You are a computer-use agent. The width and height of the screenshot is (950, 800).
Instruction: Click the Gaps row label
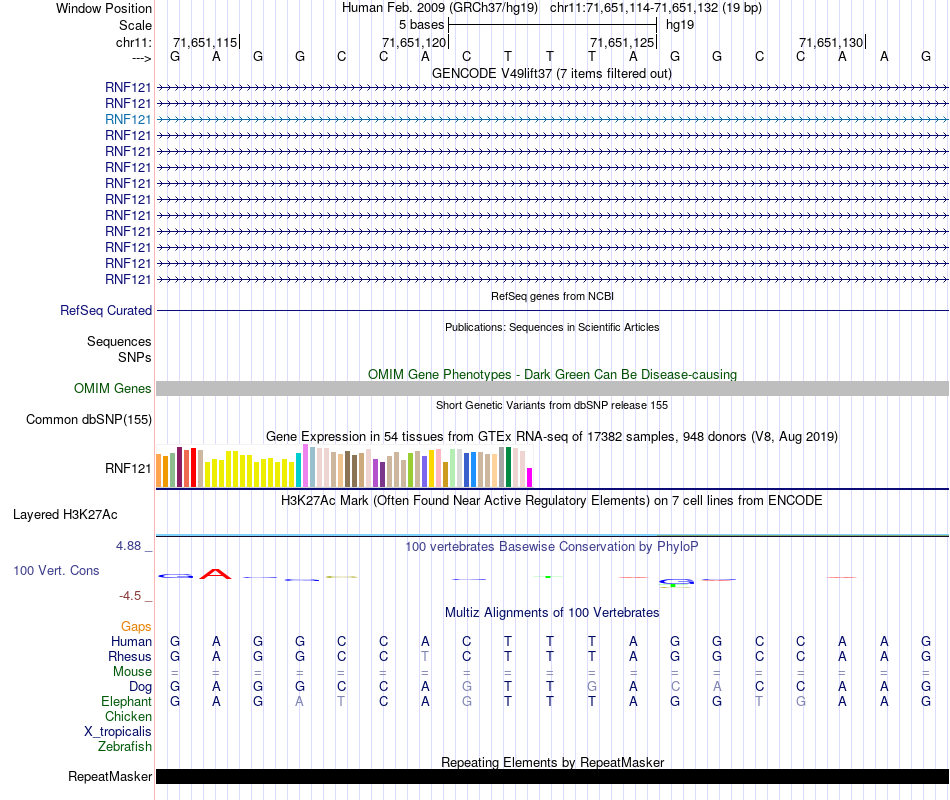point(136,627)
